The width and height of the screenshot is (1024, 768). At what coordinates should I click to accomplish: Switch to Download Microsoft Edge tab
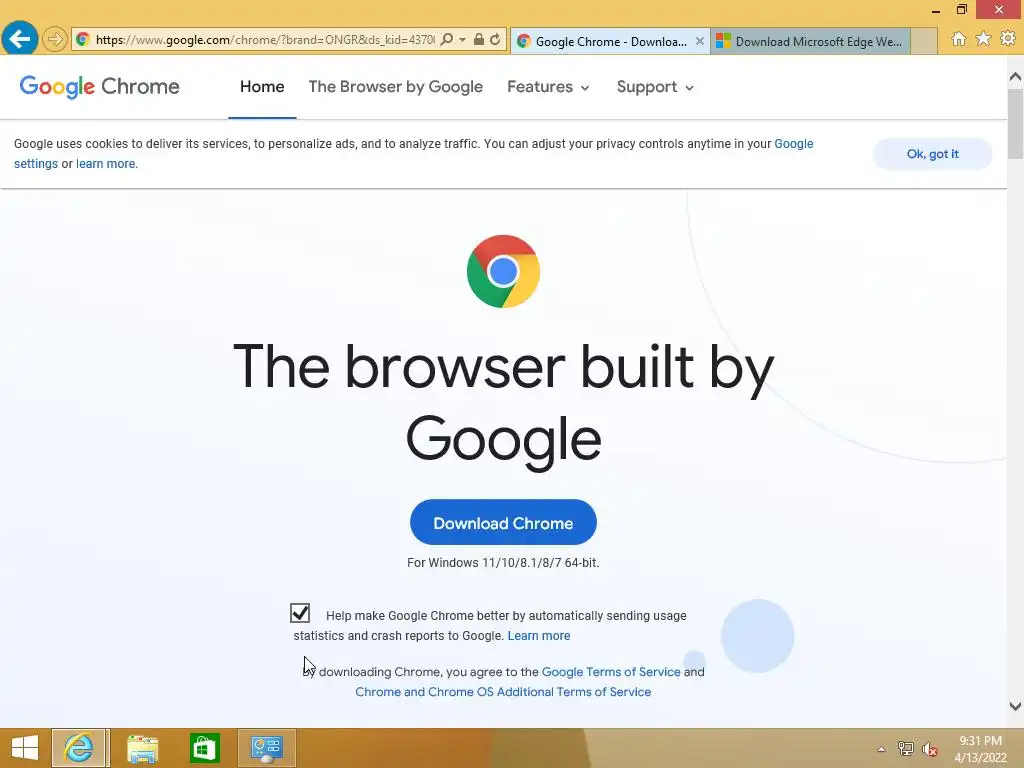point(810,41)
